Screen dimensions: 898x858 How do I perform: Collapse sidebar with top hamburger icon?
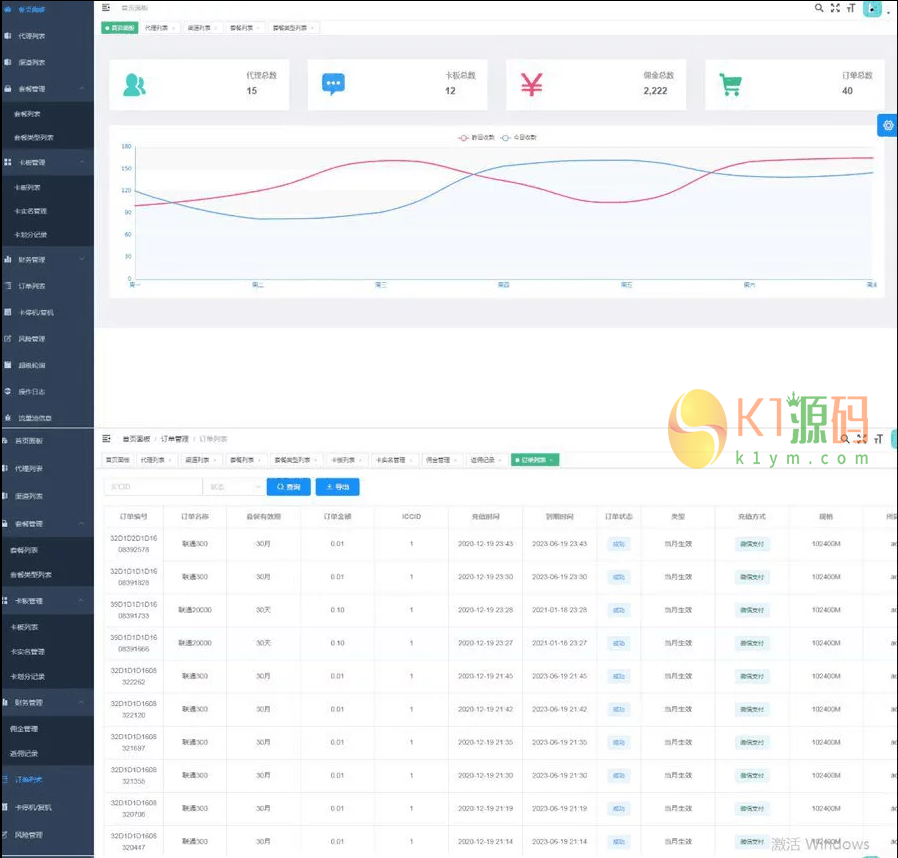pyautogui.click(x=107, y=8)
